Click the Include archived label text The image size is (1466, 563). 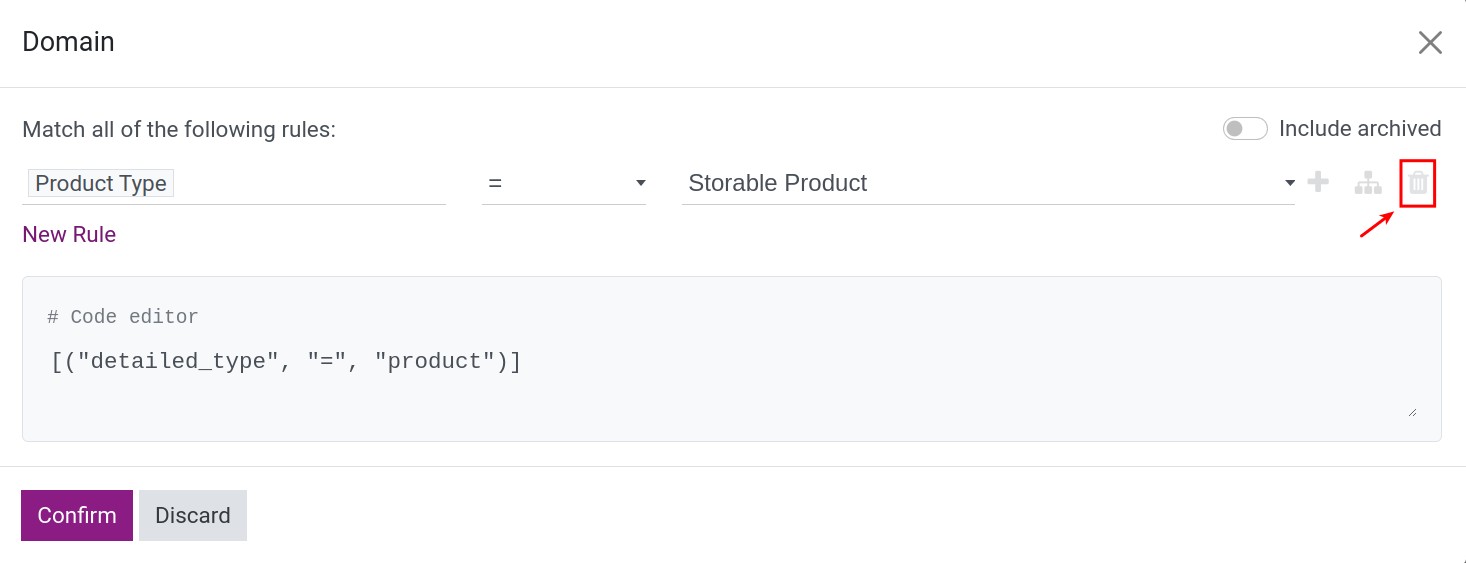[x=1360, y=129]
